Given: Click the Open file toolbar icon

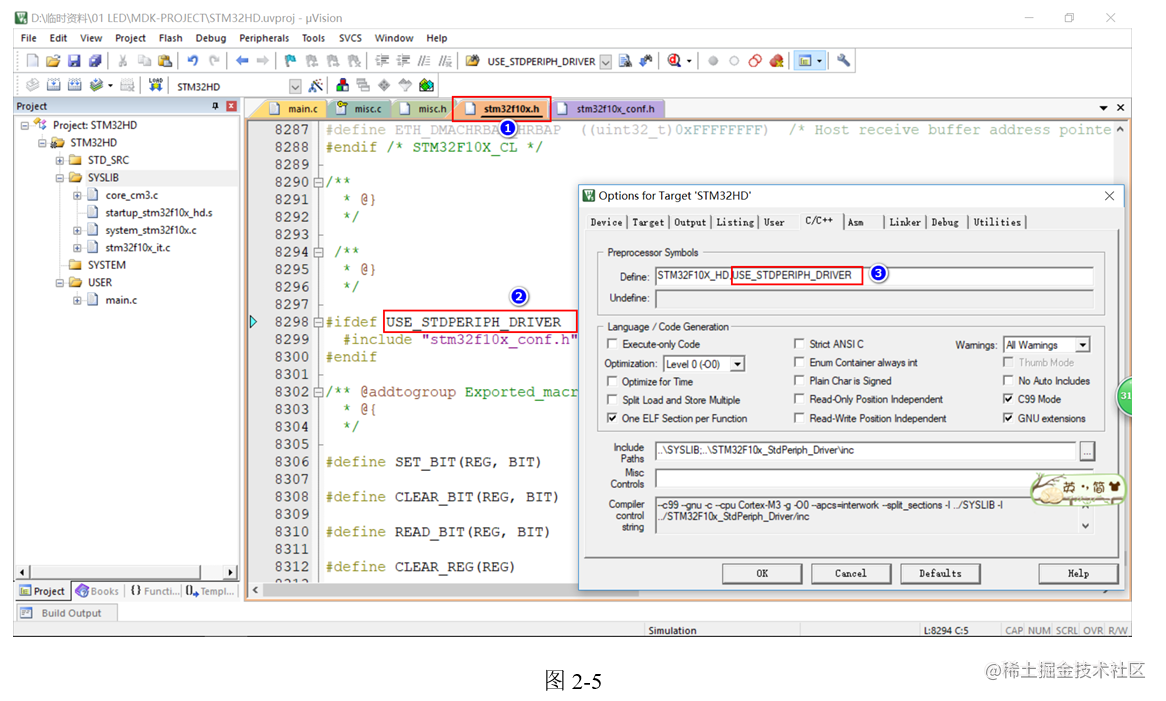Looking at the screenshot, I should coord(53,61).
